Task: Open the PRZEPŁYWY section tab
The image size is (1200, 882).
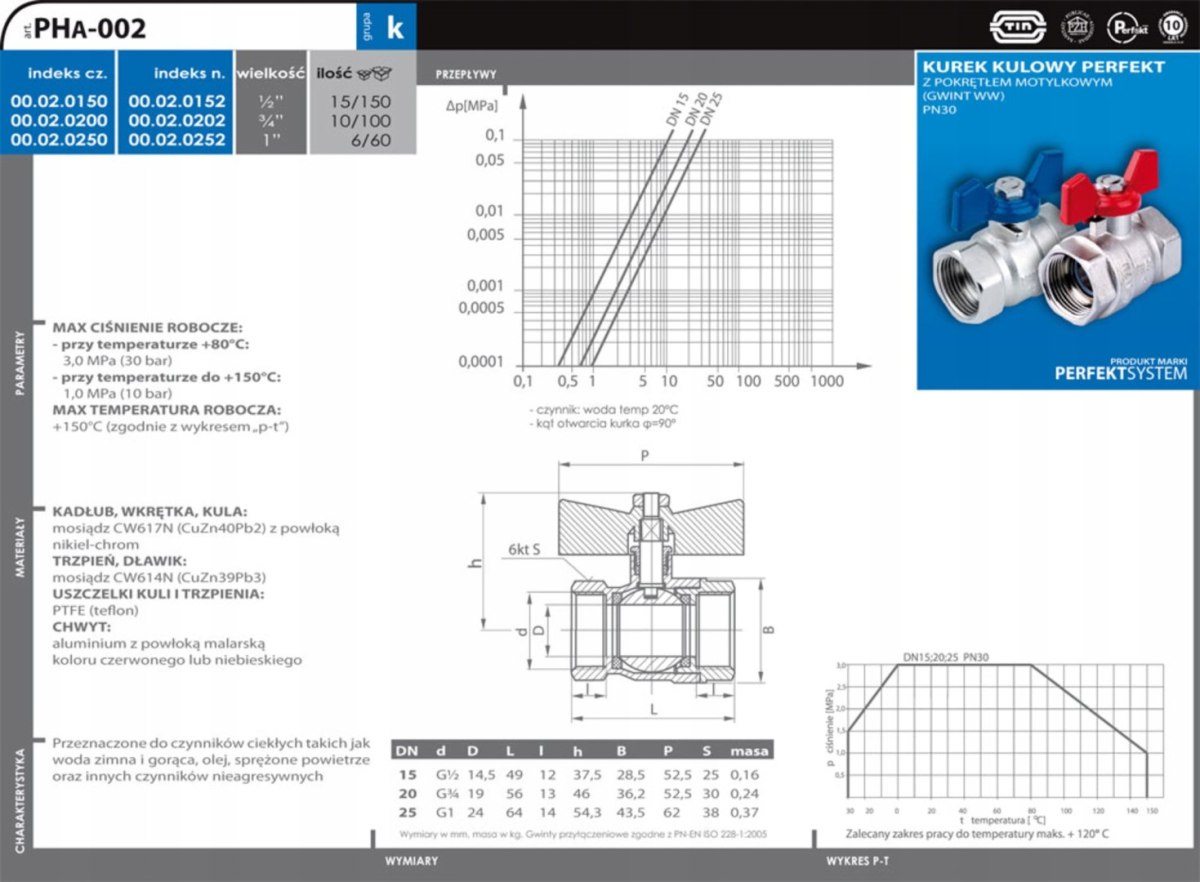Action: click(x=465, y=75)
